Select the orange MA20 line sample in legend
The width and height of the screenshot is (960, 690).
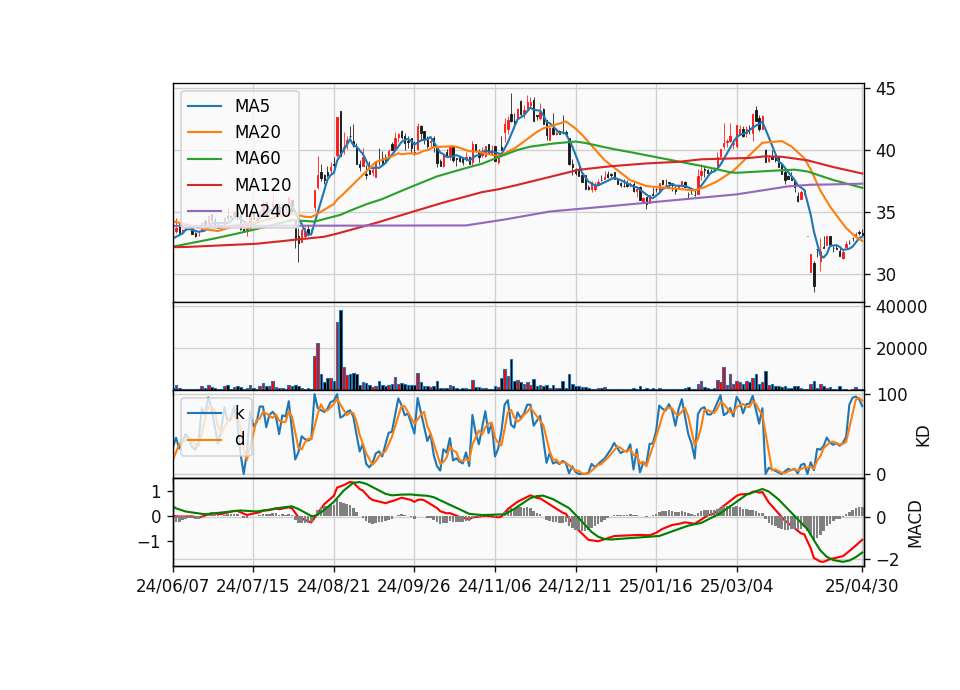point(204,132)
